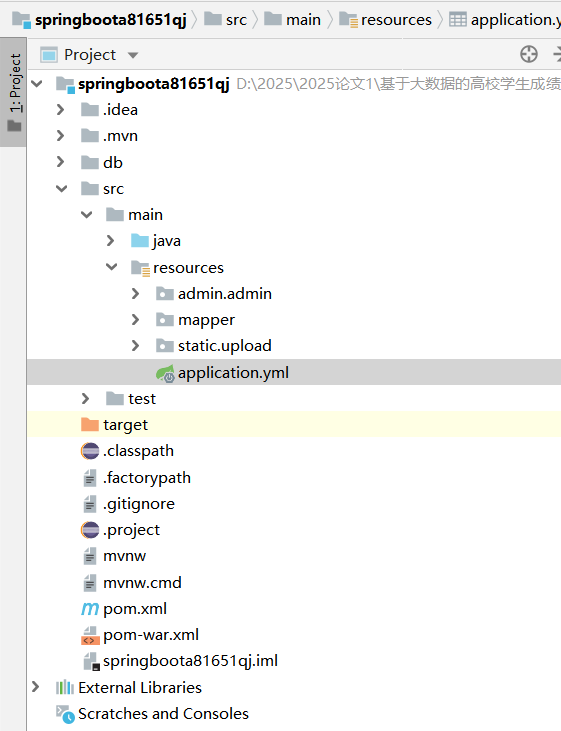Screen dimensions: 561x731
Task: Click the test folder icon
Action: [x=115, y=399]
